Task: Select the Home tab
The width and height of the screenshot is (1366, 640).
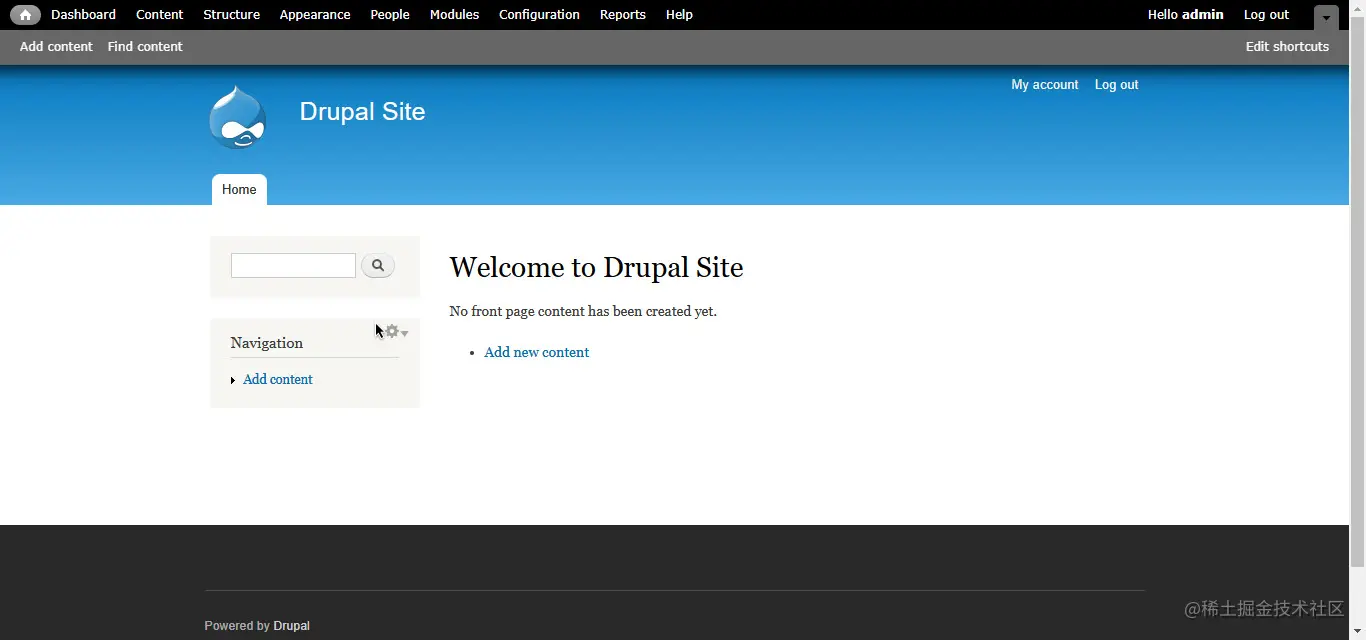Action: point(239,190)
